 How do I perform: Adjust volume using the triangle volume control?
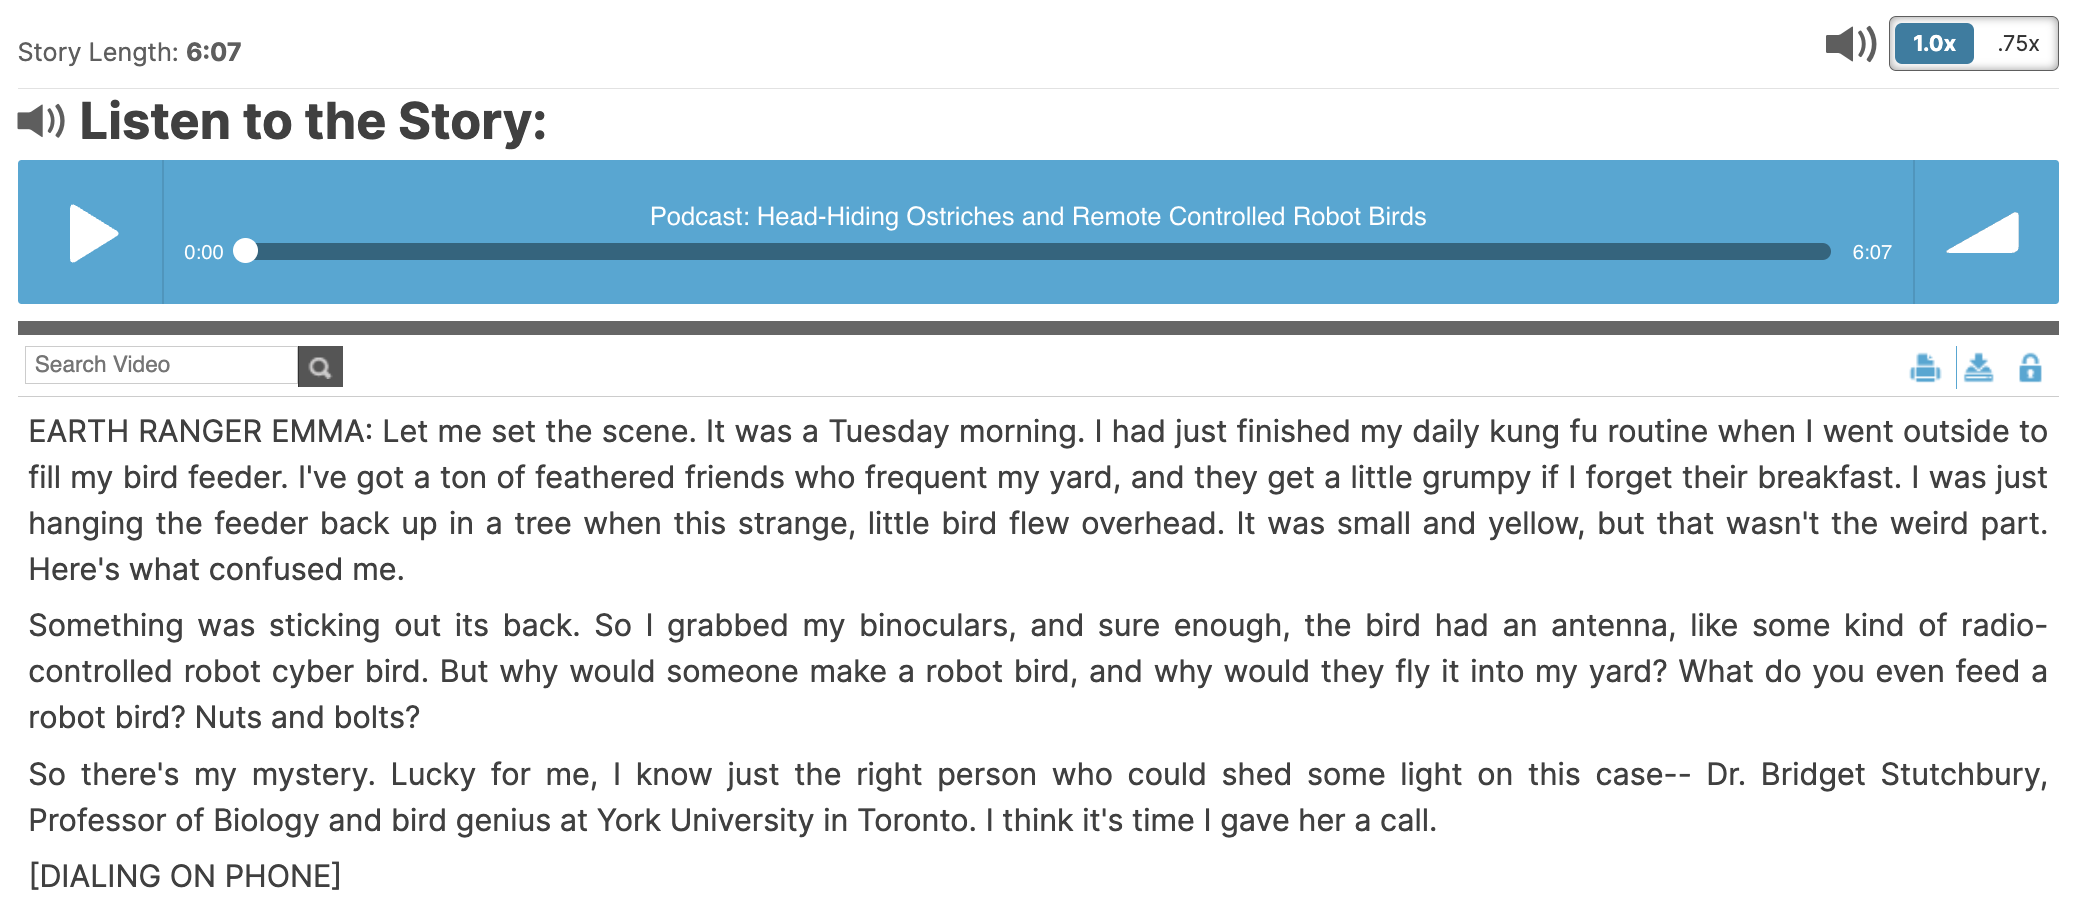tap(1983, 233)
